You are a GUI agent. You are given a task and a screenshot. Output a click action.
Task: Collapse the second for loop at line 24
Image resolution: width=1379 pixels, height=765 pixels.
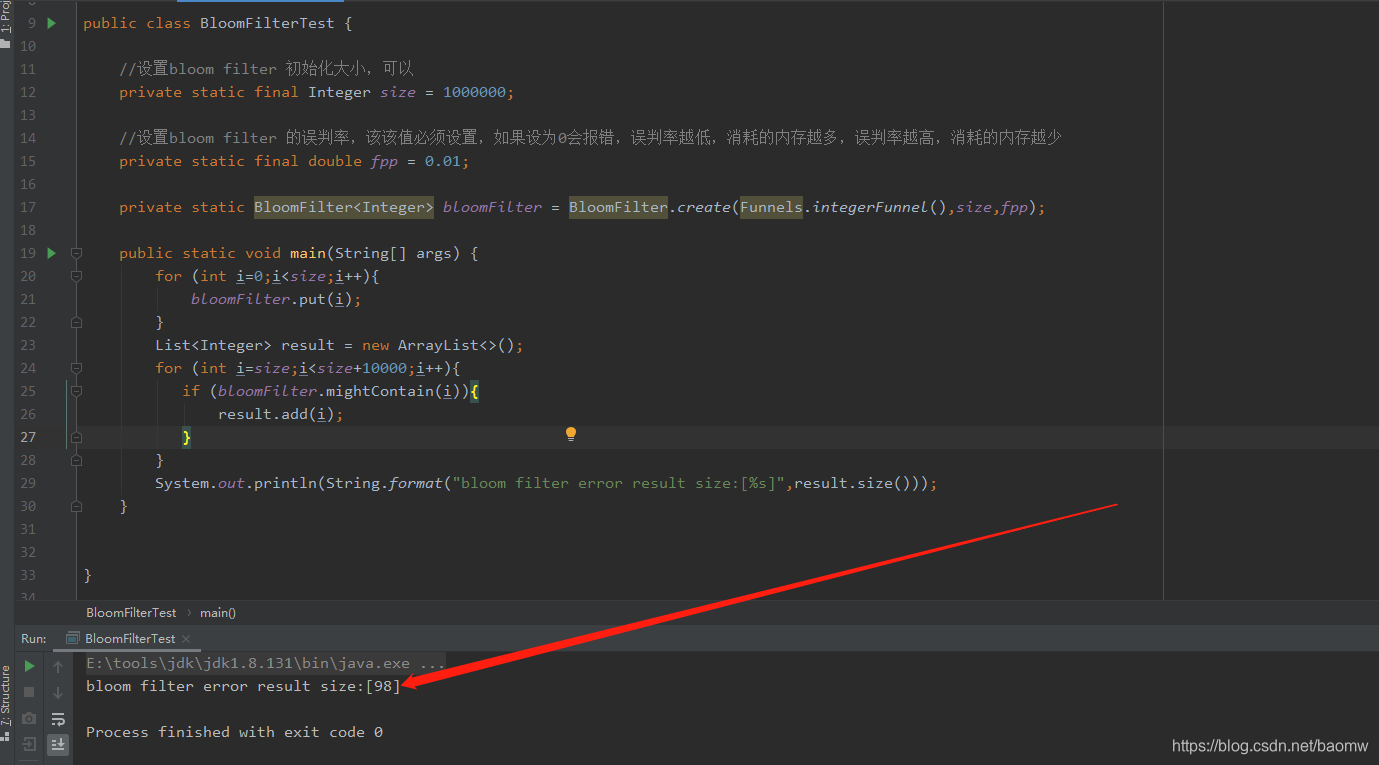point(76,368)
